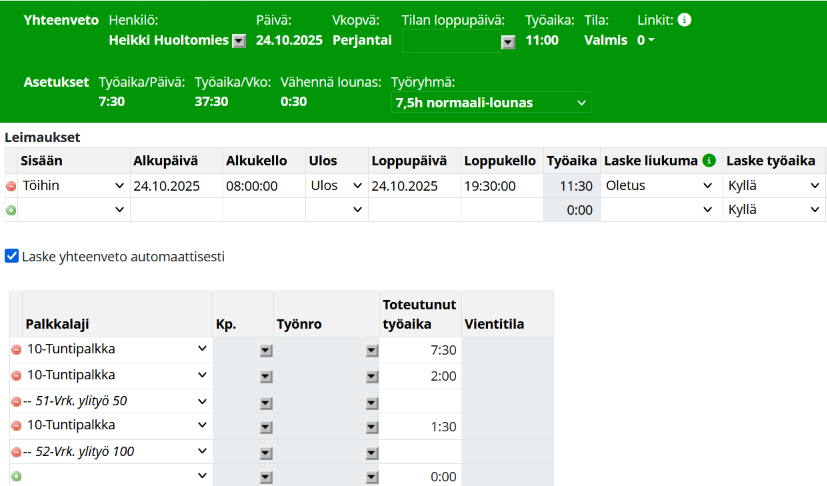
Task: Remove the 52-Vrk. ylityö 100 row
Action: click(16, 452)
